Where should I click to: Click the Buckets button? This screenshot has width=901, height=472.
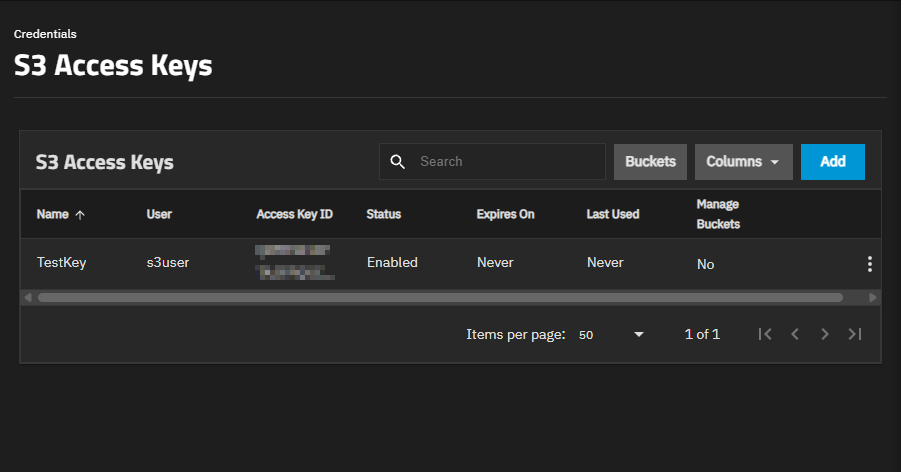(650, 162)
